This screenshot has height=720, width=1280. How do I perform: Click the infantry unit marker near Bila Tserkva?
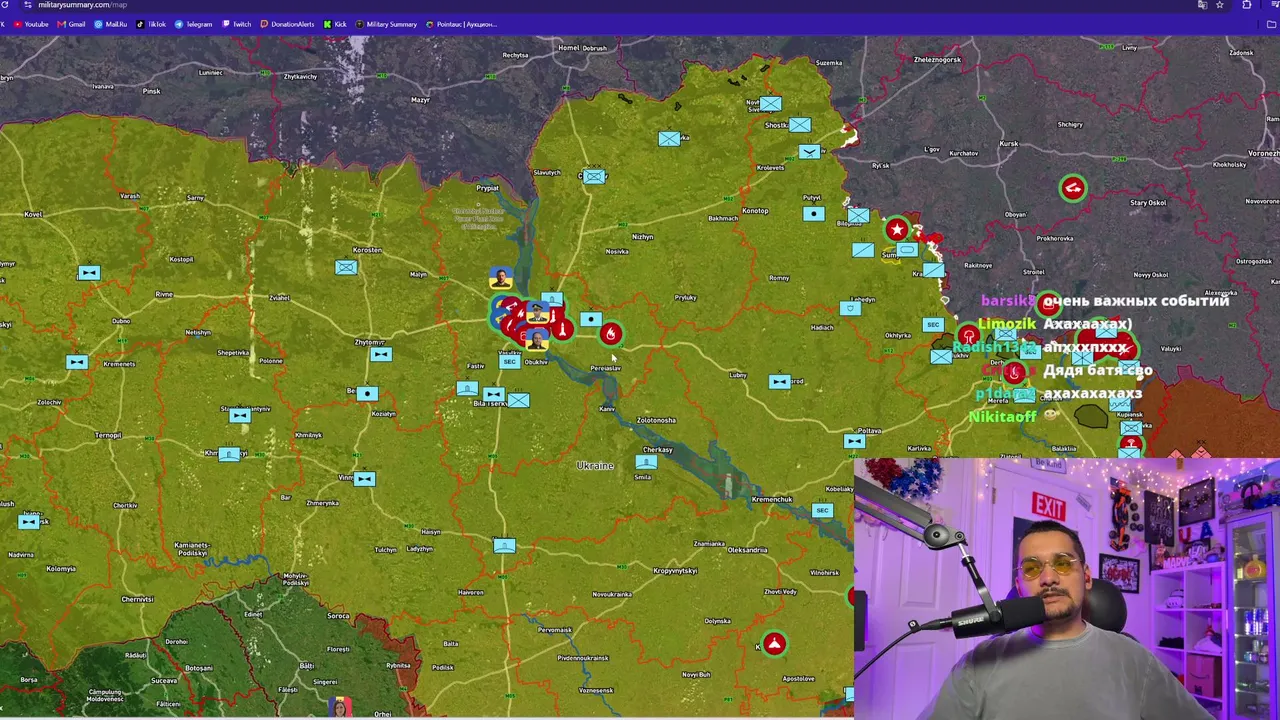(x=517, y=400)
